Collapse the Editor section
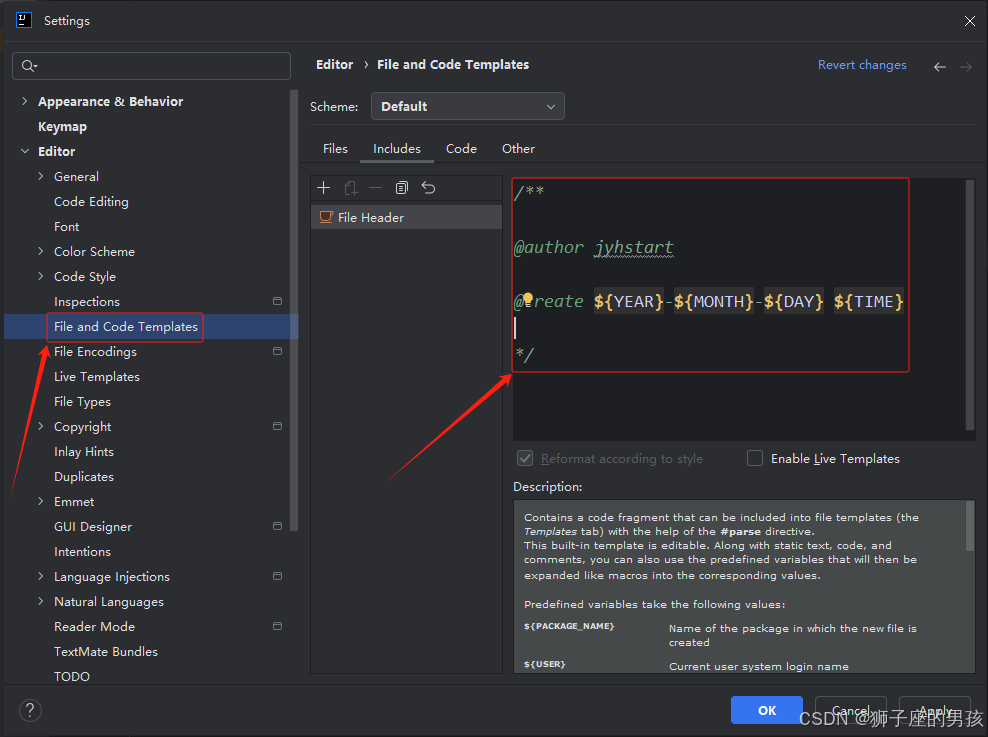The image size is (988, 737). (x=25, y=151)
